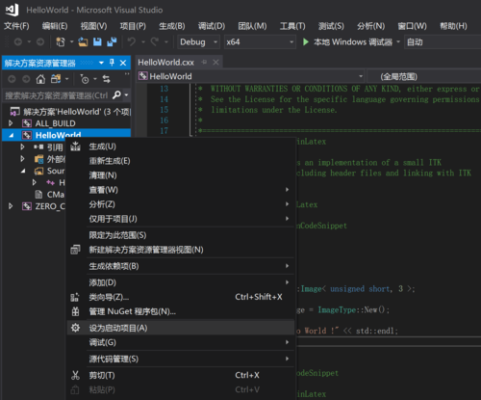Open the 编辑(E) menu

point(55,26)
